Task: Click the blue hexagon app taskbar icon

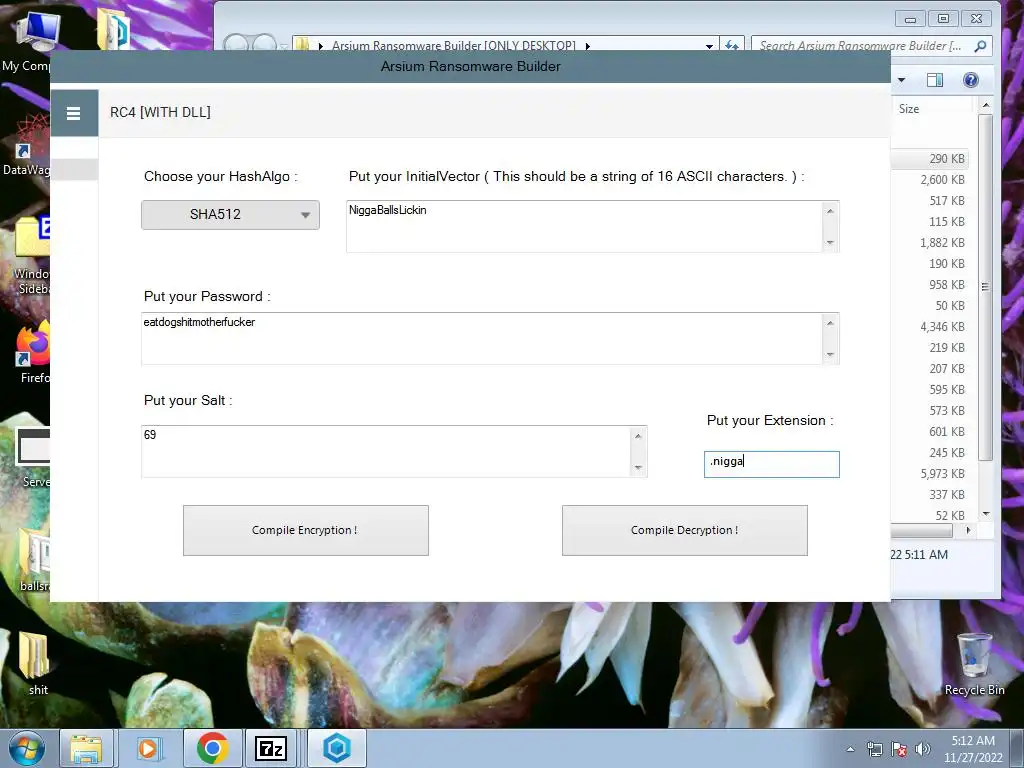Action: tap(337, 748)
